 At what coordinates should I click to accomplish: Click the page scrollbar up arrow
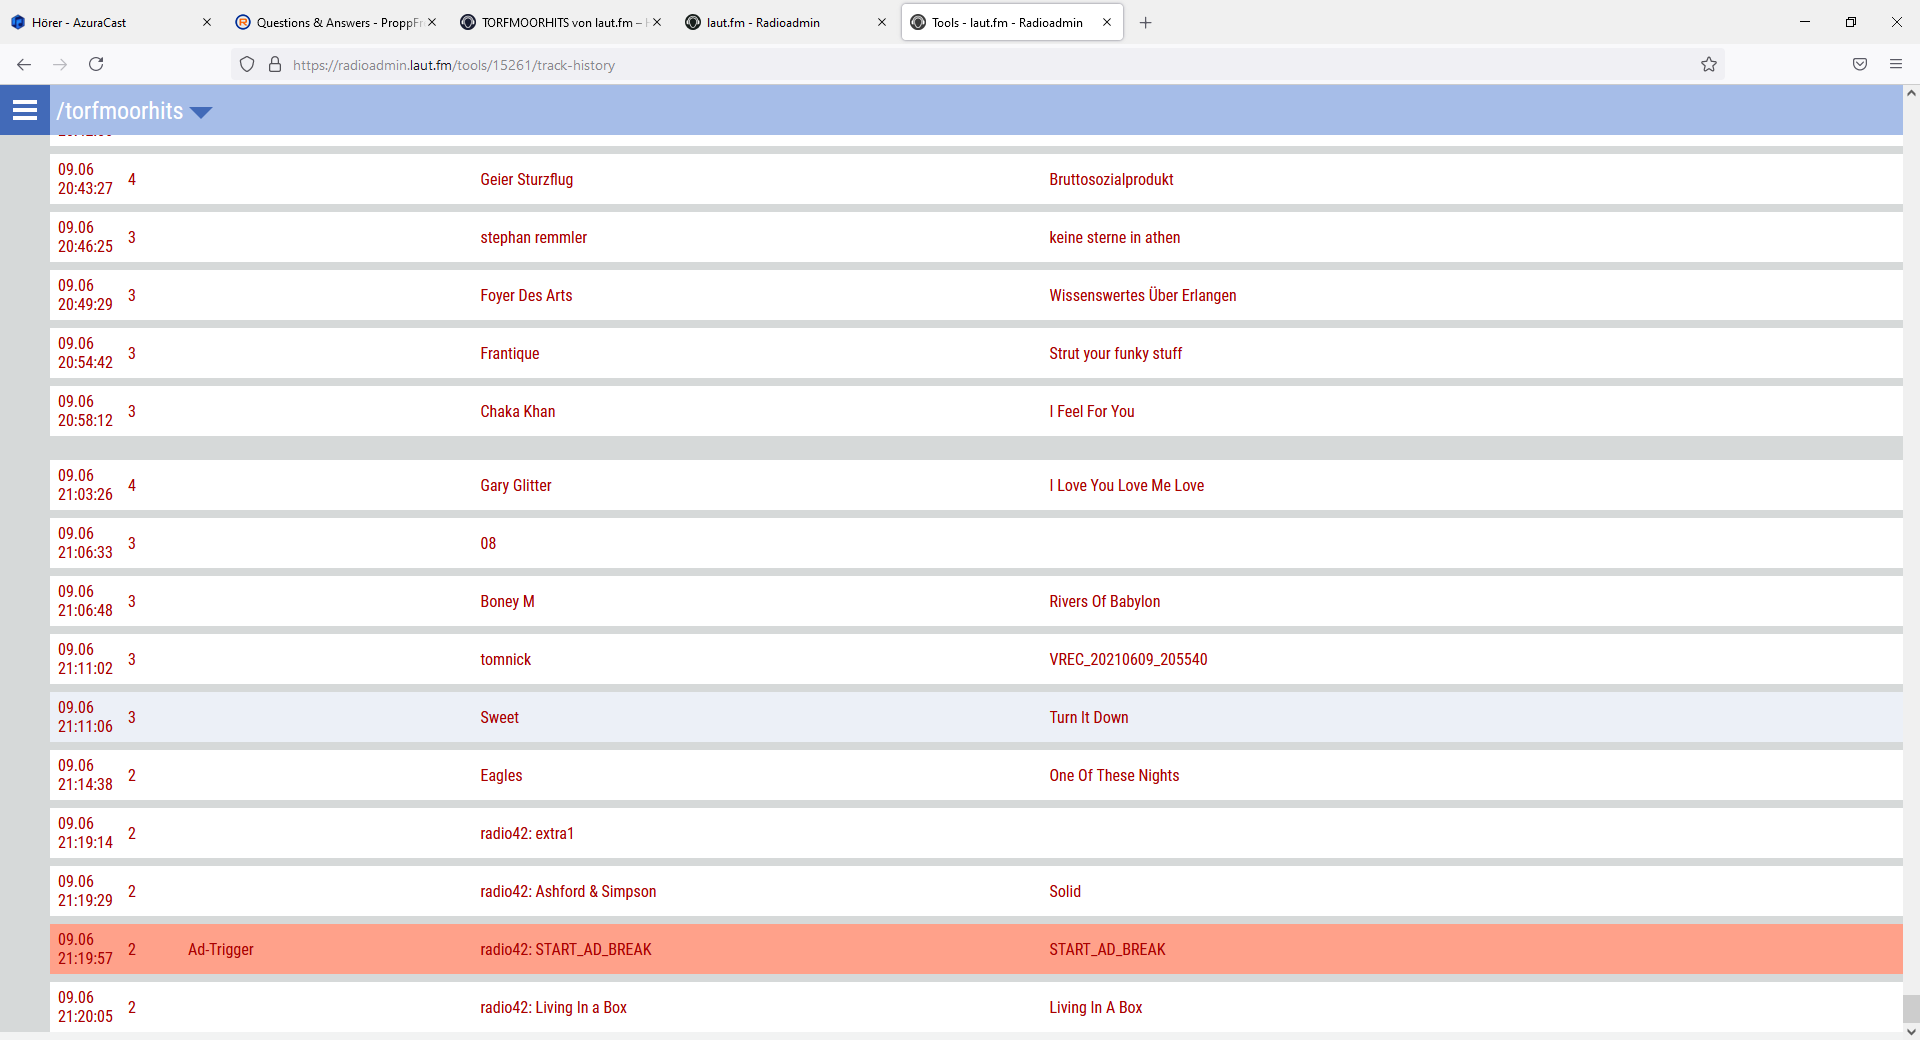[x=1911, y=93]
